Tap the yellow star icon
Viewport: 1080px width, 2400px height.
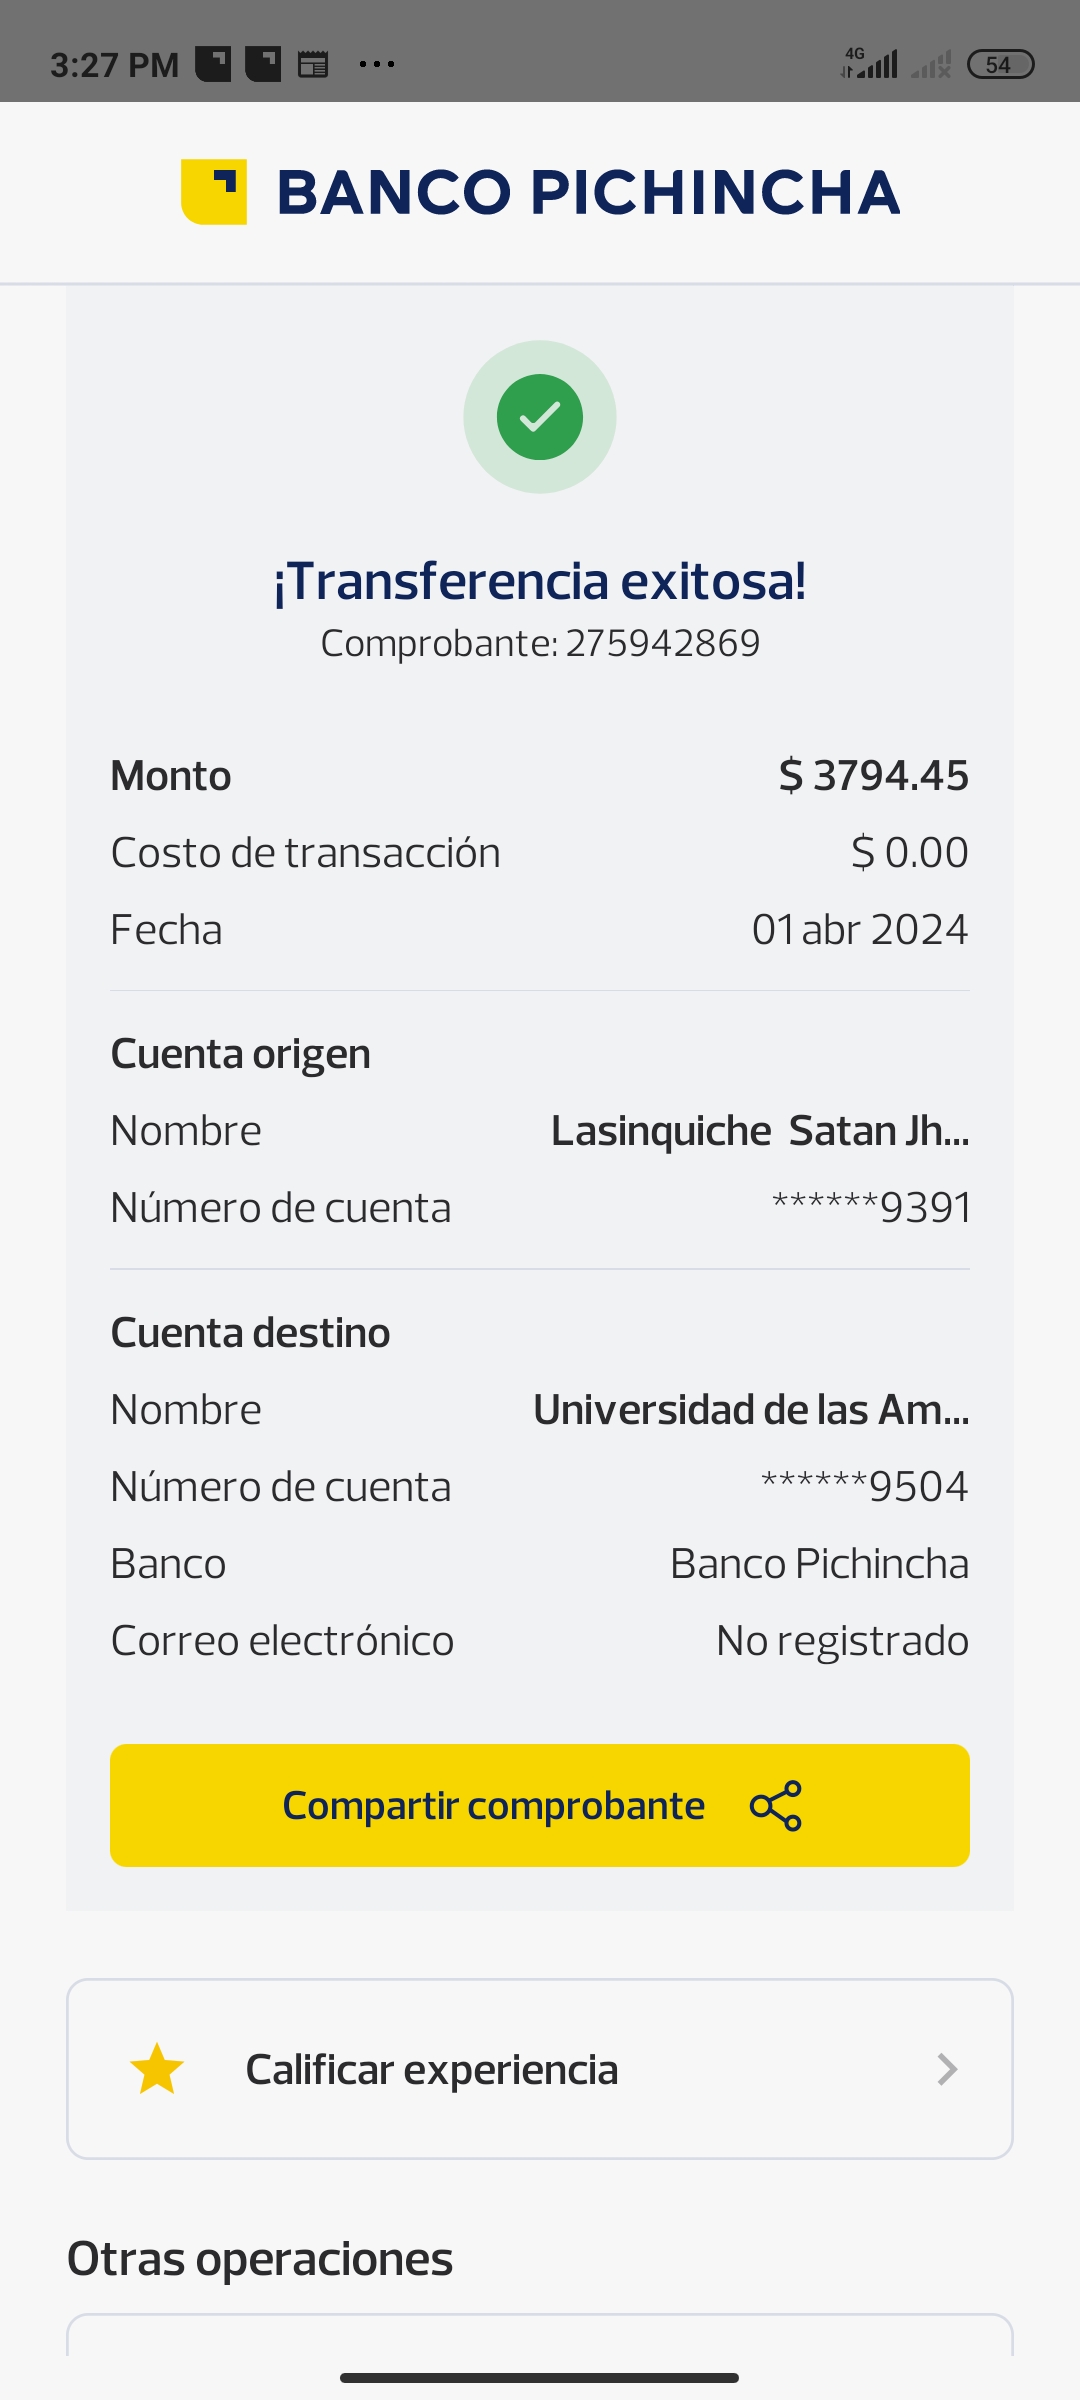click(157, 2069)
